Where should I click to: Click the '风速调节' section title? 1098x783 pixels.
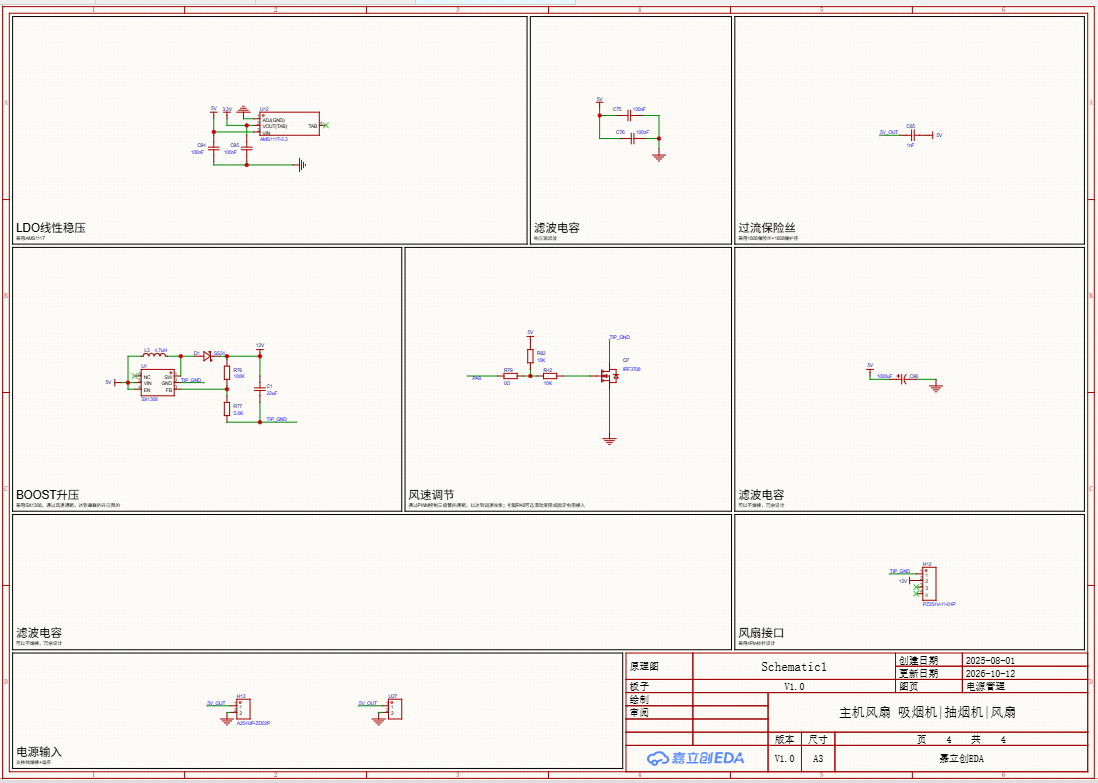[431, 494]
